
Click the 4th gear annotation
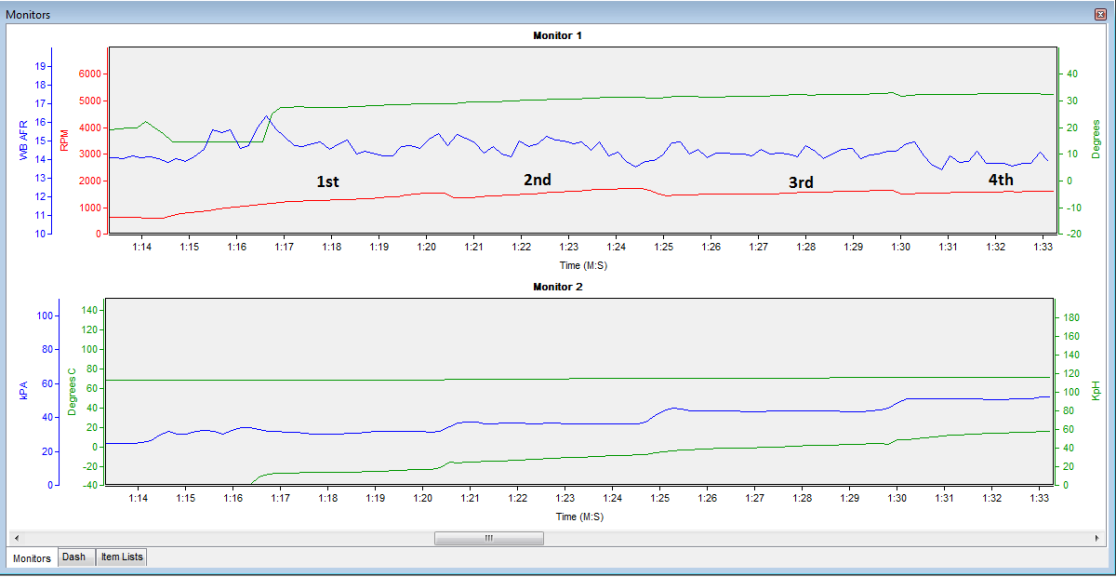pyautogui.click(x=1001, y=181)
